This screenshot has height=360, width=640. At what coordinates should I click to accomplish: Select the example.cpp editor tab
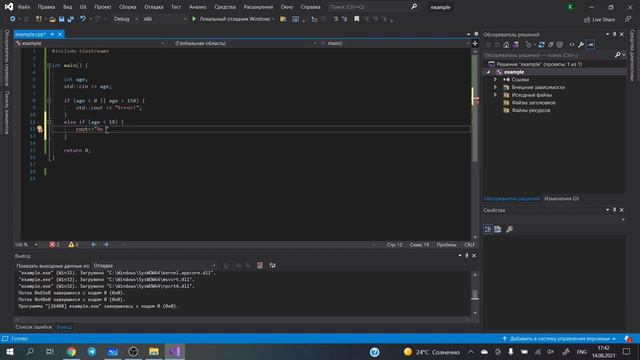click(30, 34)
